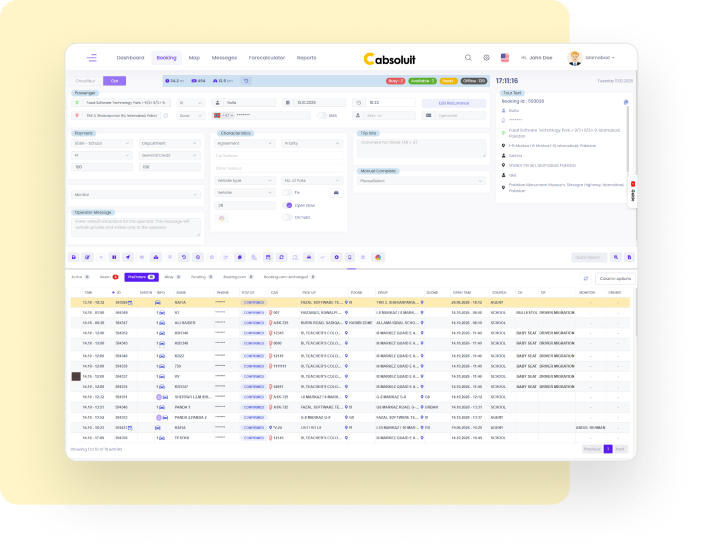Click the Operator Message text area

(x=135, y=227)
